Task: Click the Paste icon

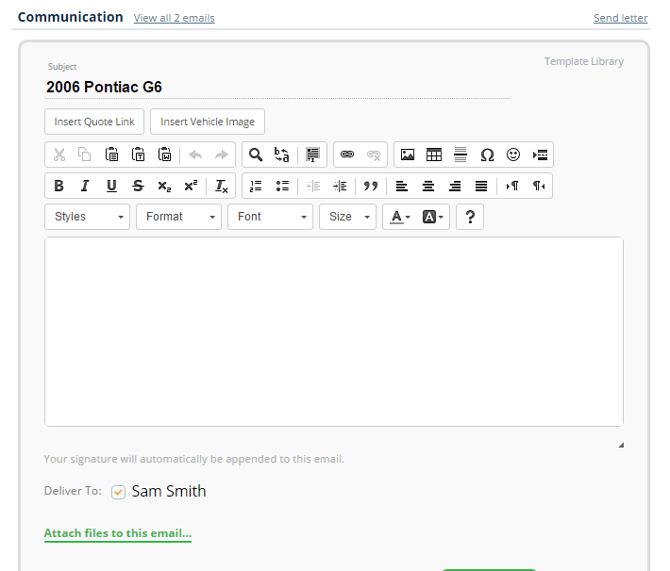Action: click(x=112, y=155)
